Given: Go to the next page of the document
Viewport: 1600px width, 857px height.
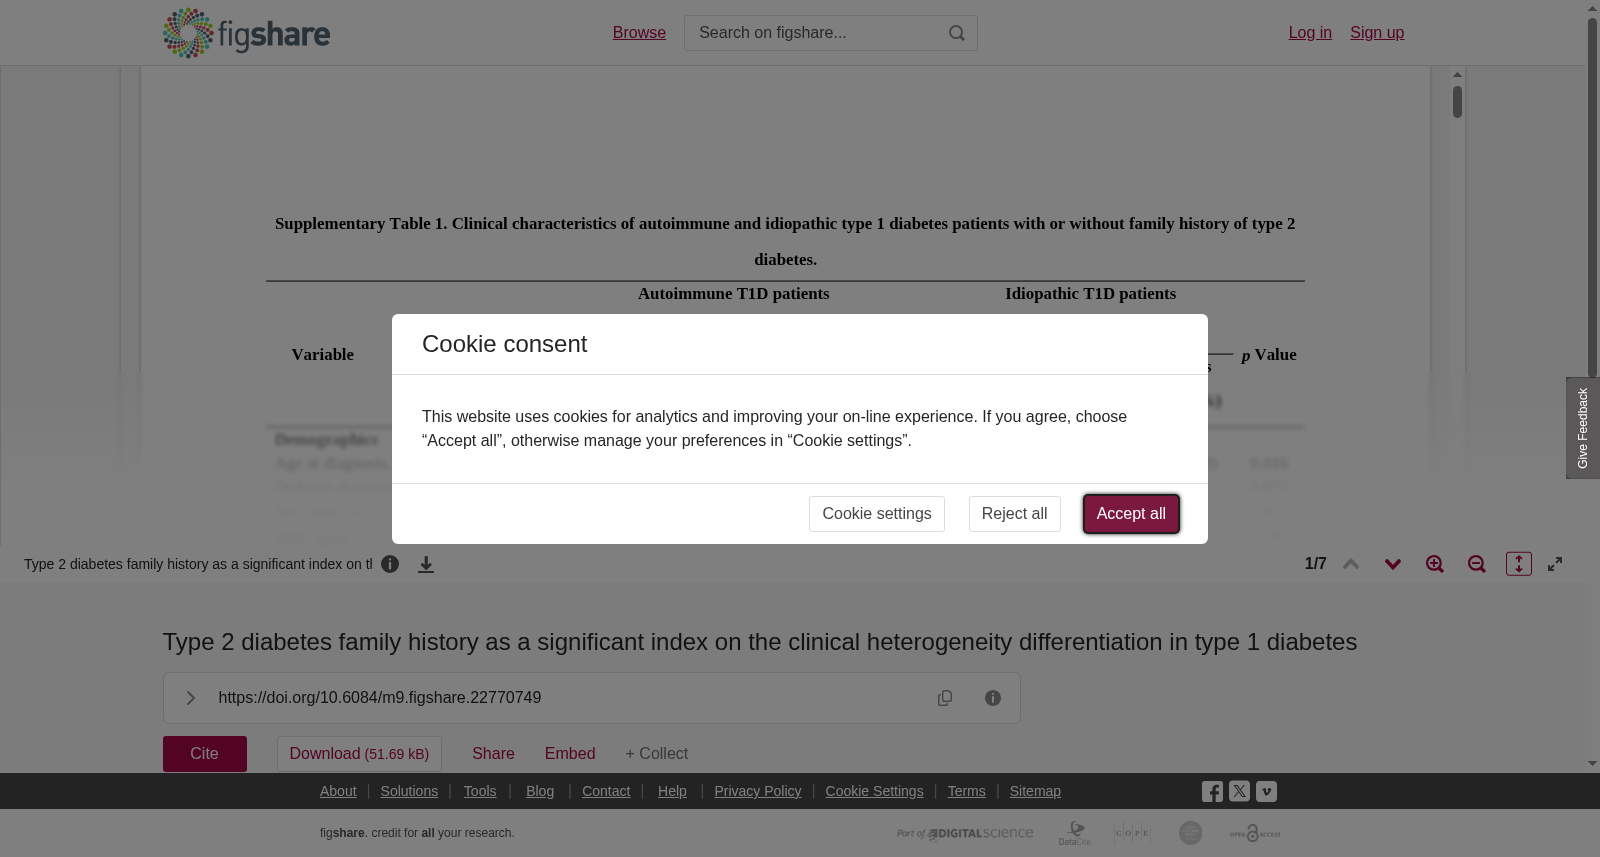Looking at the screenshot, I should (1393, 564).
